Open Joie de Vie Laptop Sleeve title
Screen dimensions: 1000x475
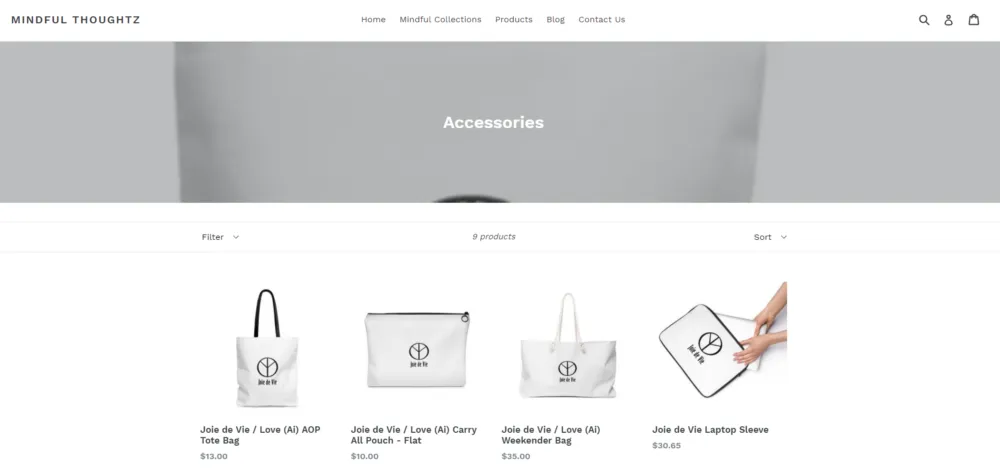[x=710, y=430]
